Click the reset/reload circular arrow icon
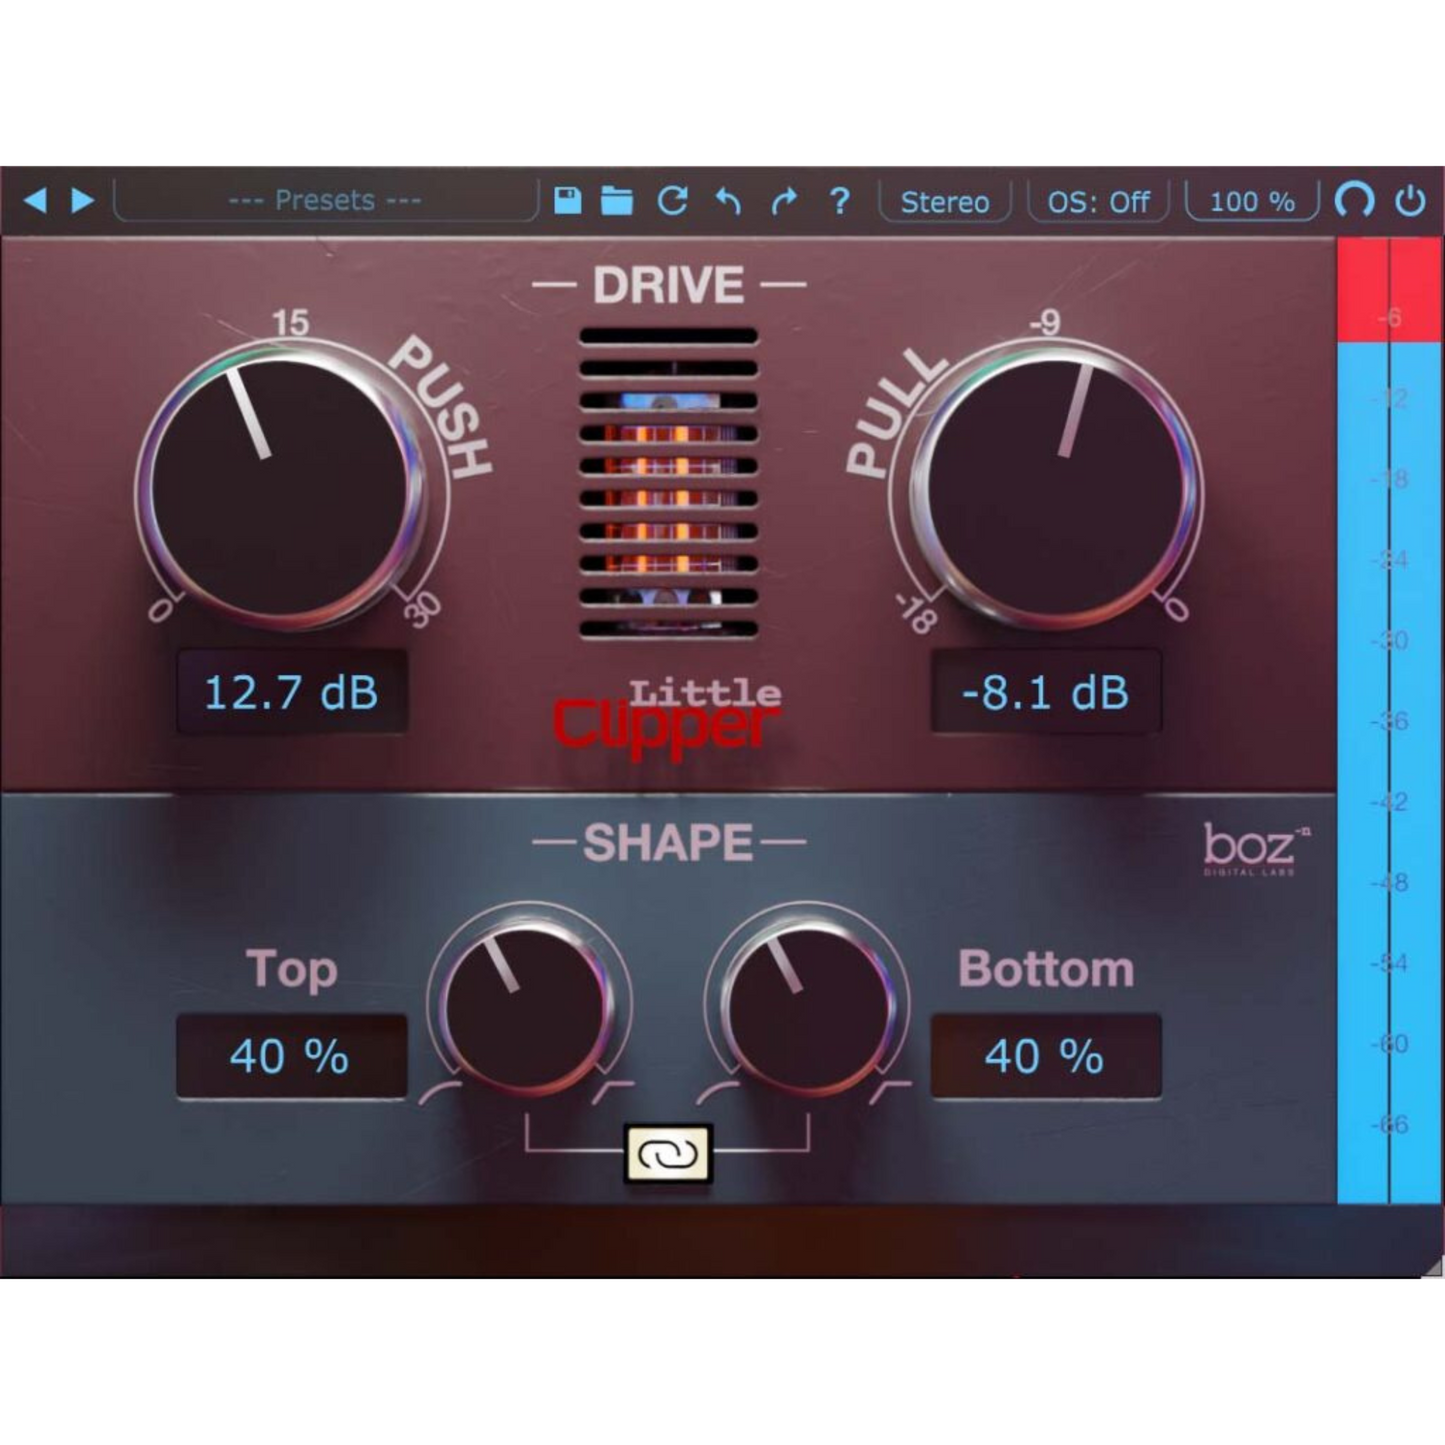This screenshot has width=1445, height=1445. tap(672, 201)
